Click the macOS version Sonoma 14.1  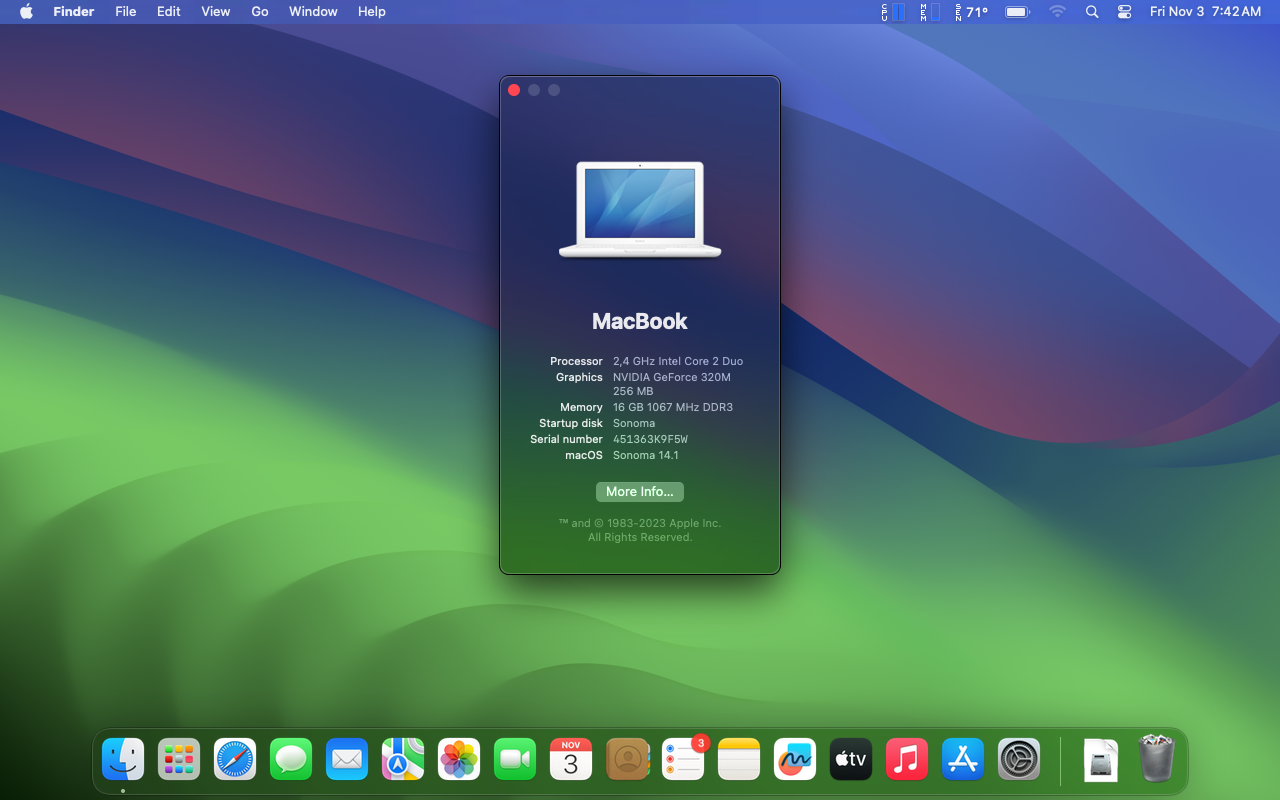(646, 455)
